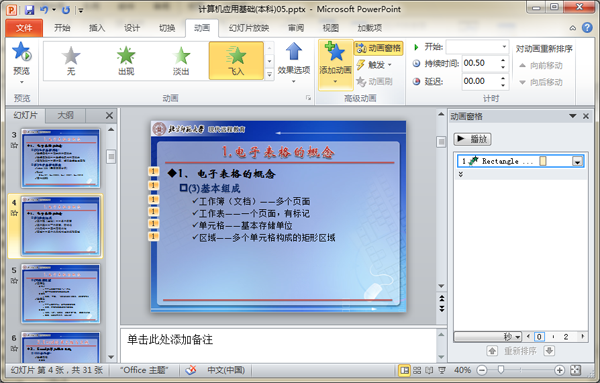Click the 文件 file button

point(24,28)
